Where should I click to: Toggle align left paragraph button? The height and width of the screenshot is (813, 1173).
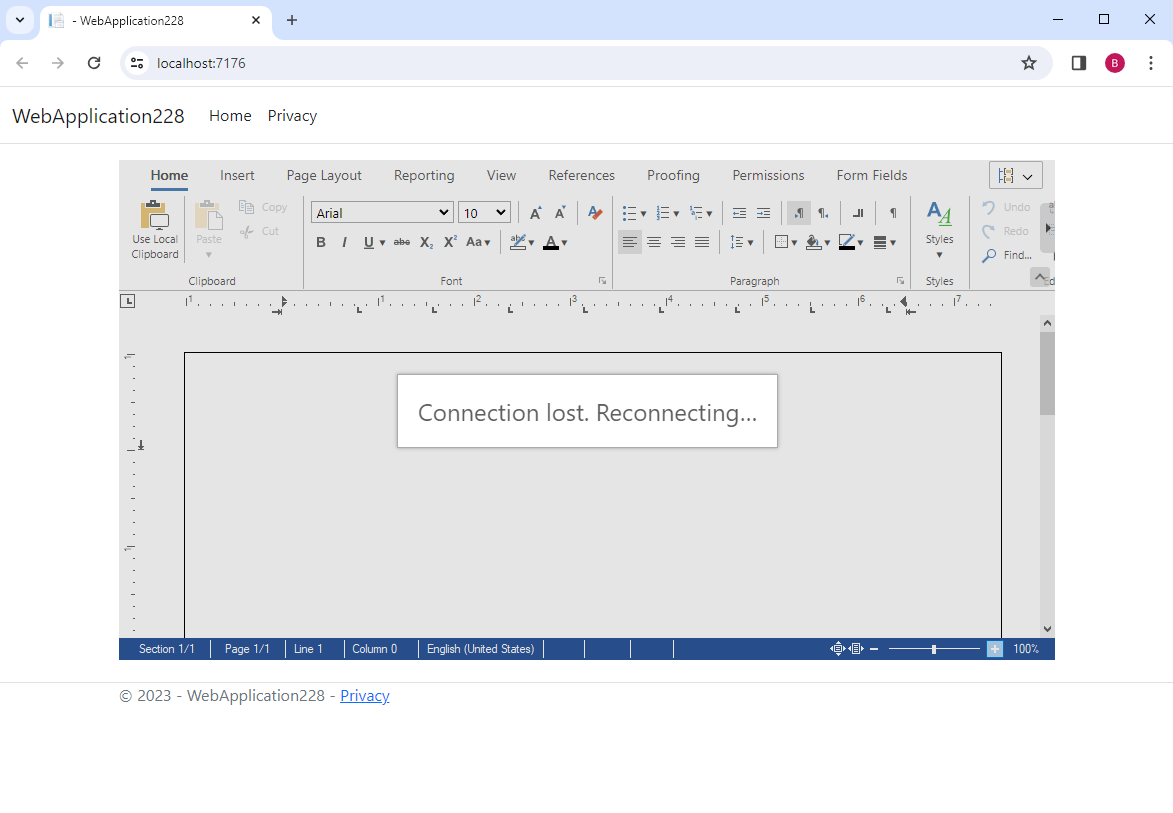(630, 242)
